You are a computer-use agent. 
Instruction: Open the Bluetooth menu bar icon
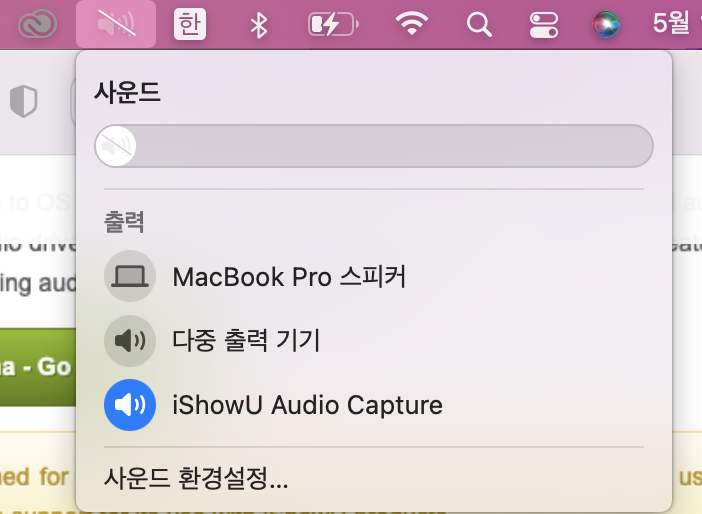click(259, 25)
